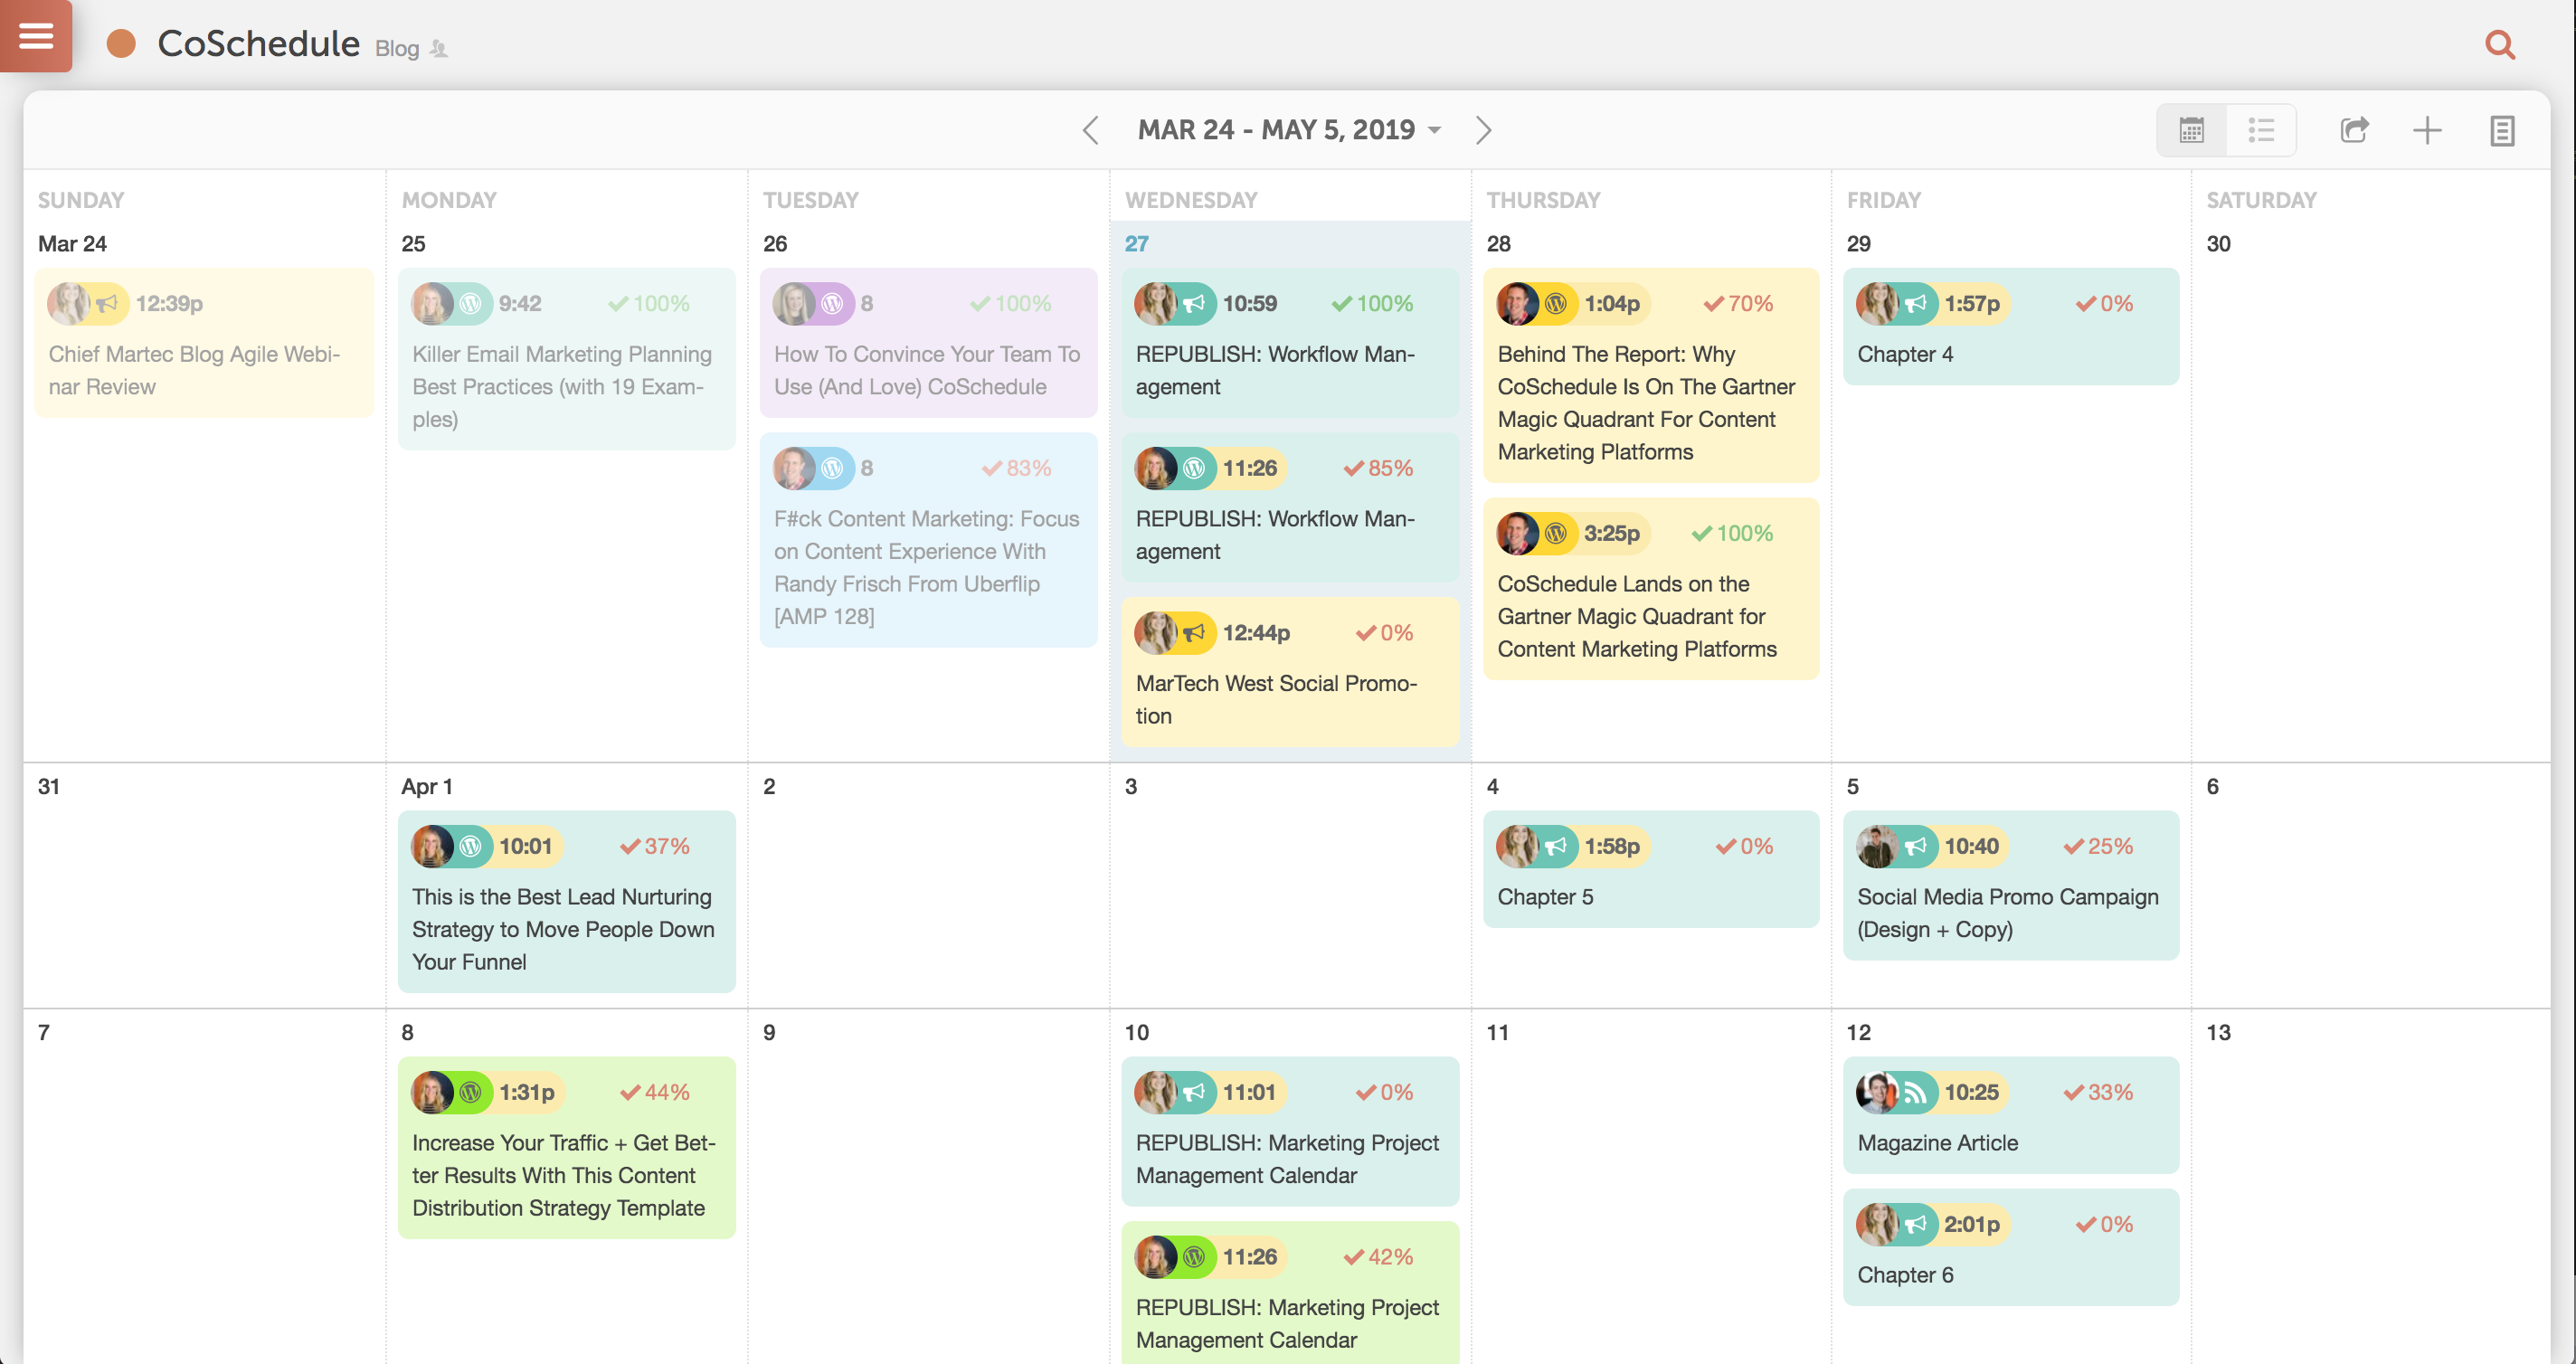Click the 70% task progress on Behind The Report

click(x=1738, y=304)
